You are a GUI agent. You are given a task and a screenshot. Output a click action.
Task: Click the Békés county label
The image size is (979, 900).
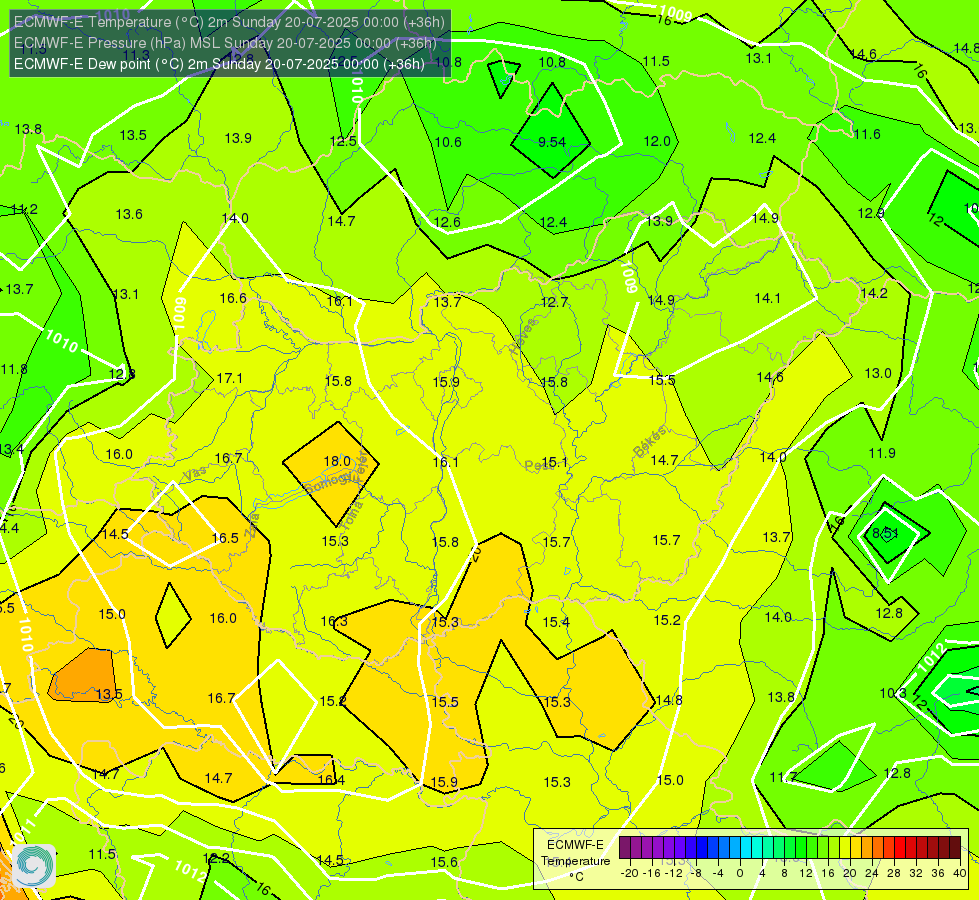[x=650, y=442]
